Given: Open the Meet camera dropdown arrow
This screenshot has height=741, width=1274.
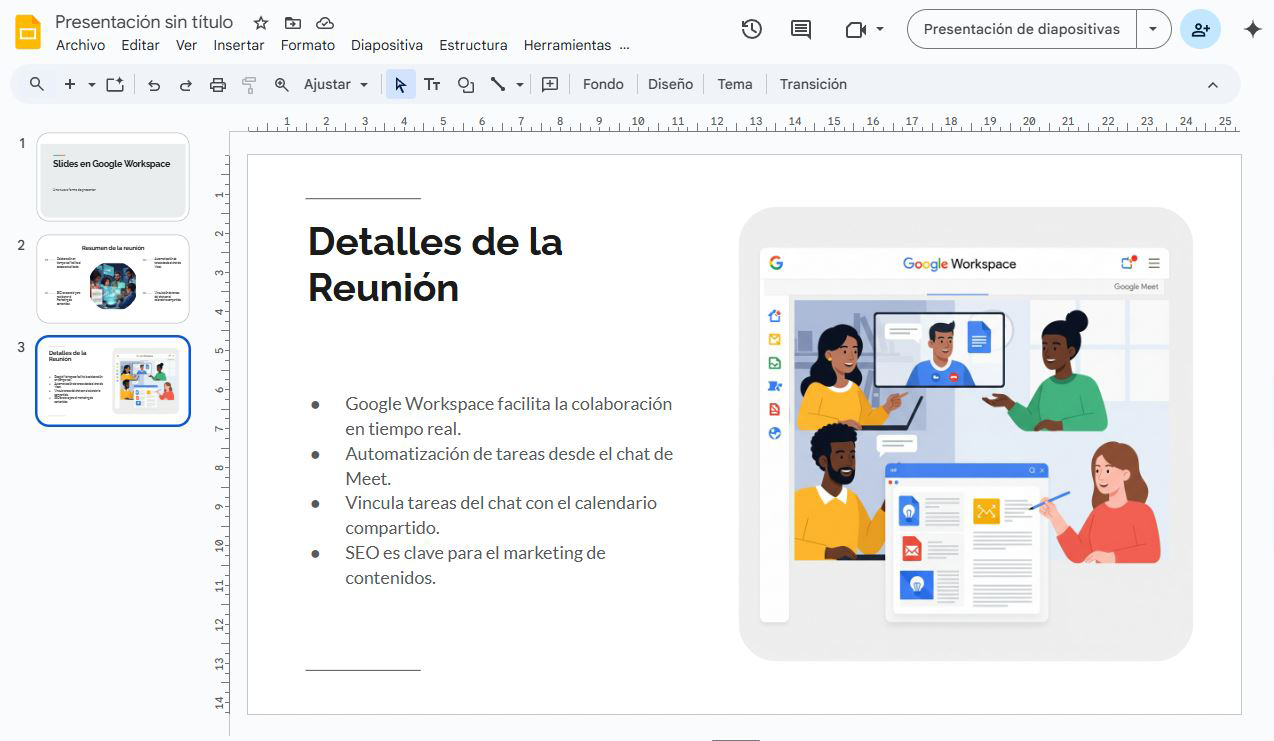Looking at the screenshot, I should tap(880, 29).
